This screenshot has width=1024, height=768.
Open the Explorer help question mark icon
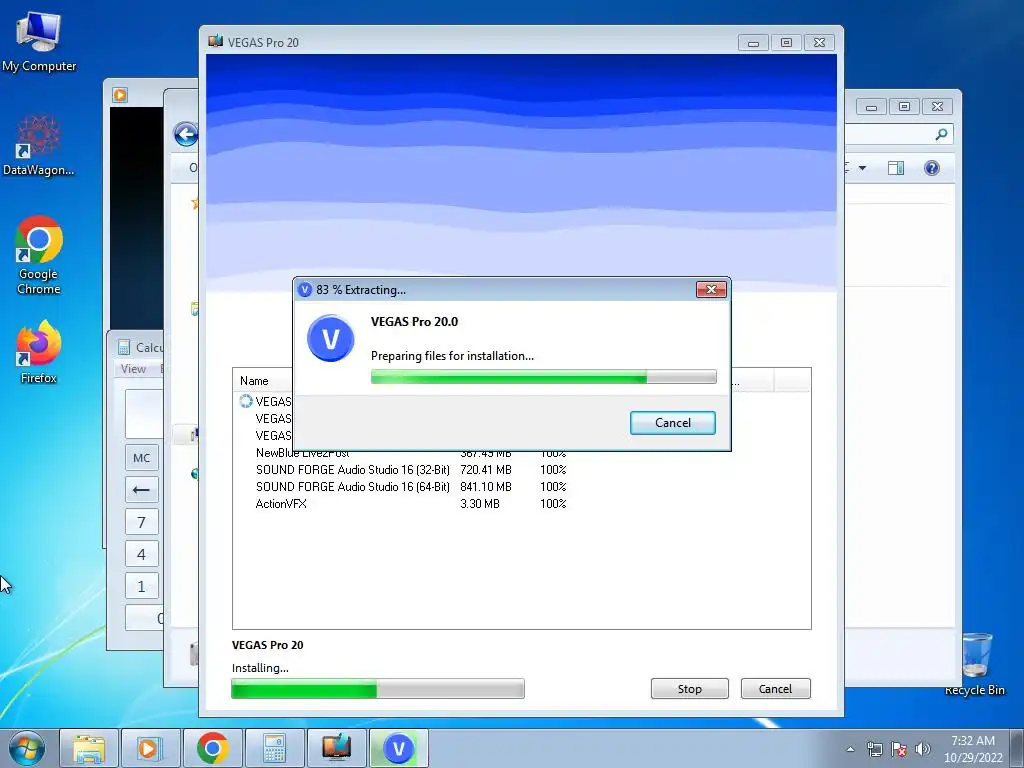[932, 168]
